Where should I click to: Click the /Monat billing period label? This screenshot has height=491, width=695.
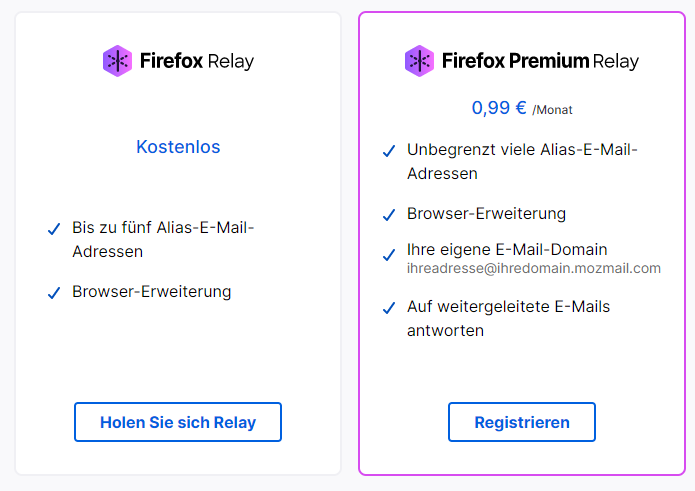(552, 110)
